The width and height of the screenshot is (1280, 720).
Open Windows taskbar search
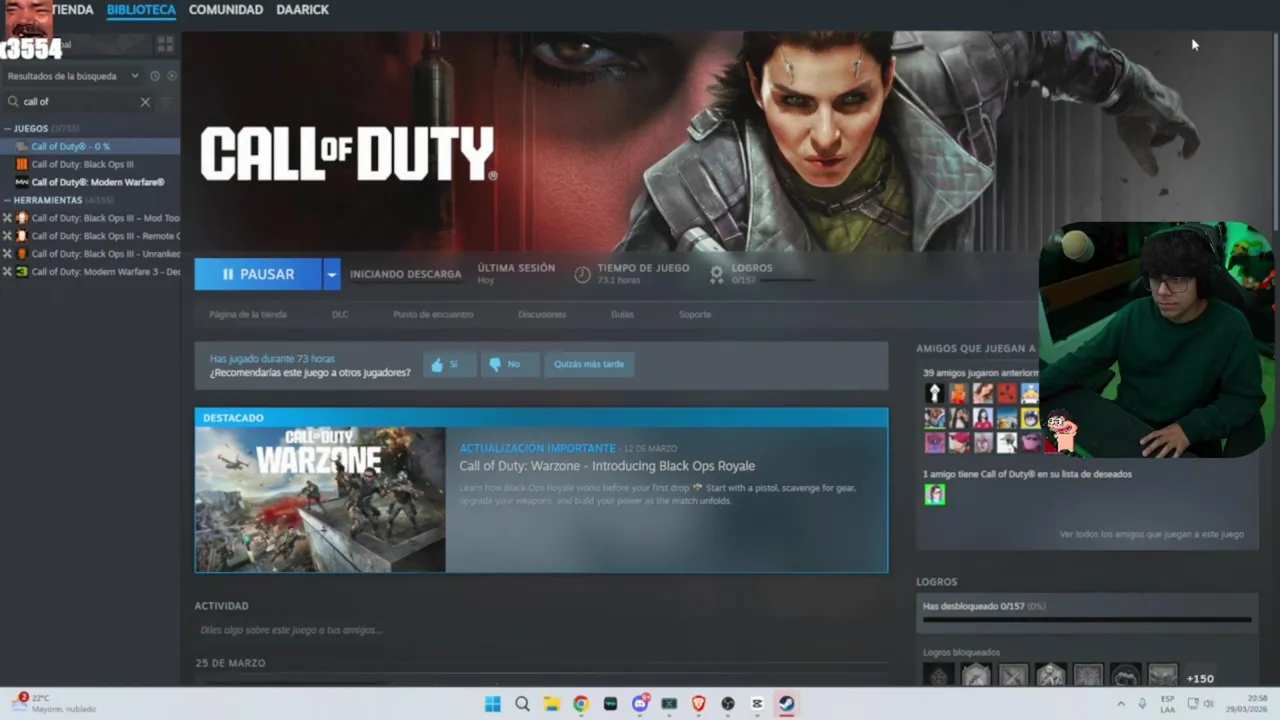(522, 704)
